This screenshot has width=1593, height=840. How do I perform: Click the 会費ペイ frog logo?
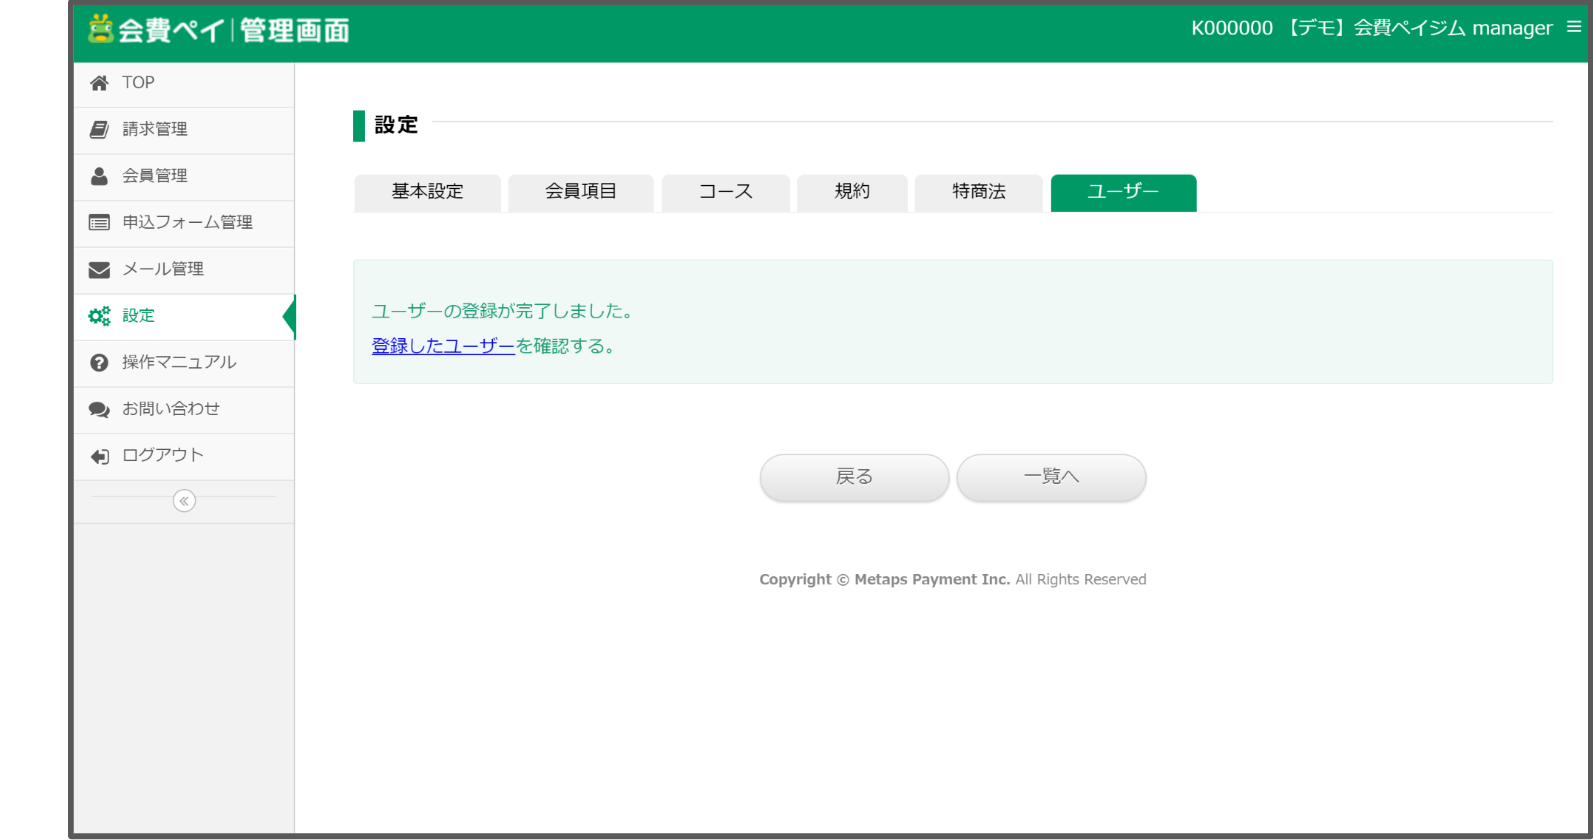(x=101, y=29)
